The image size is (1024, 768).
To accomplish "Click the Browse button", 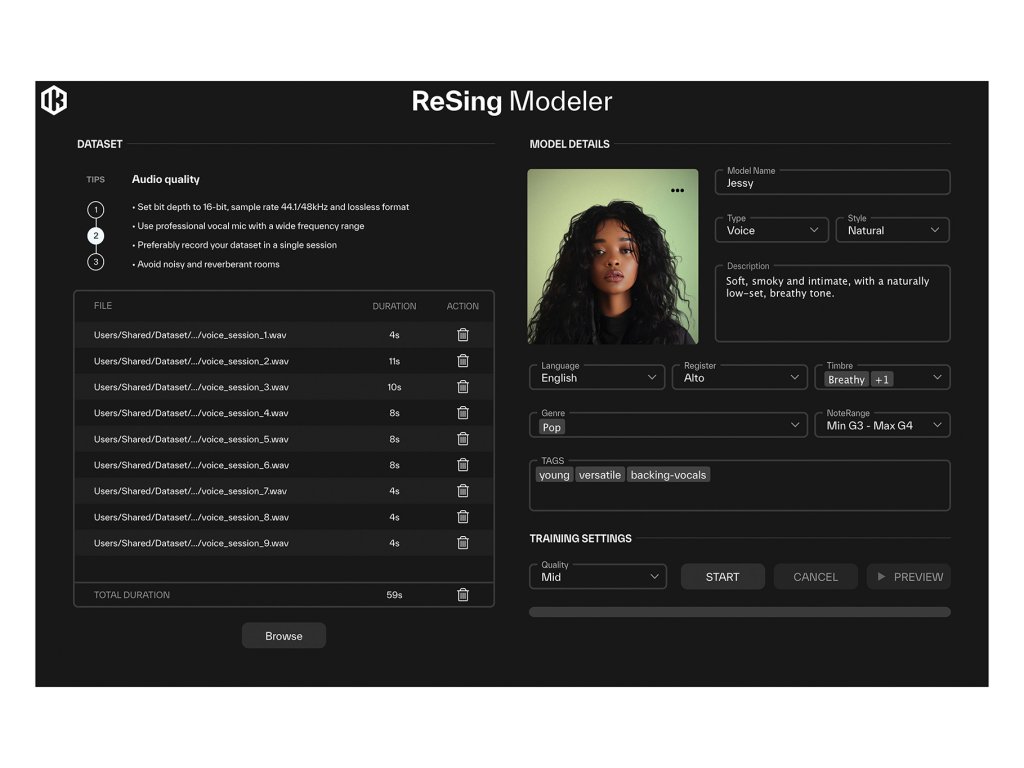I will (x=283, y=636).
